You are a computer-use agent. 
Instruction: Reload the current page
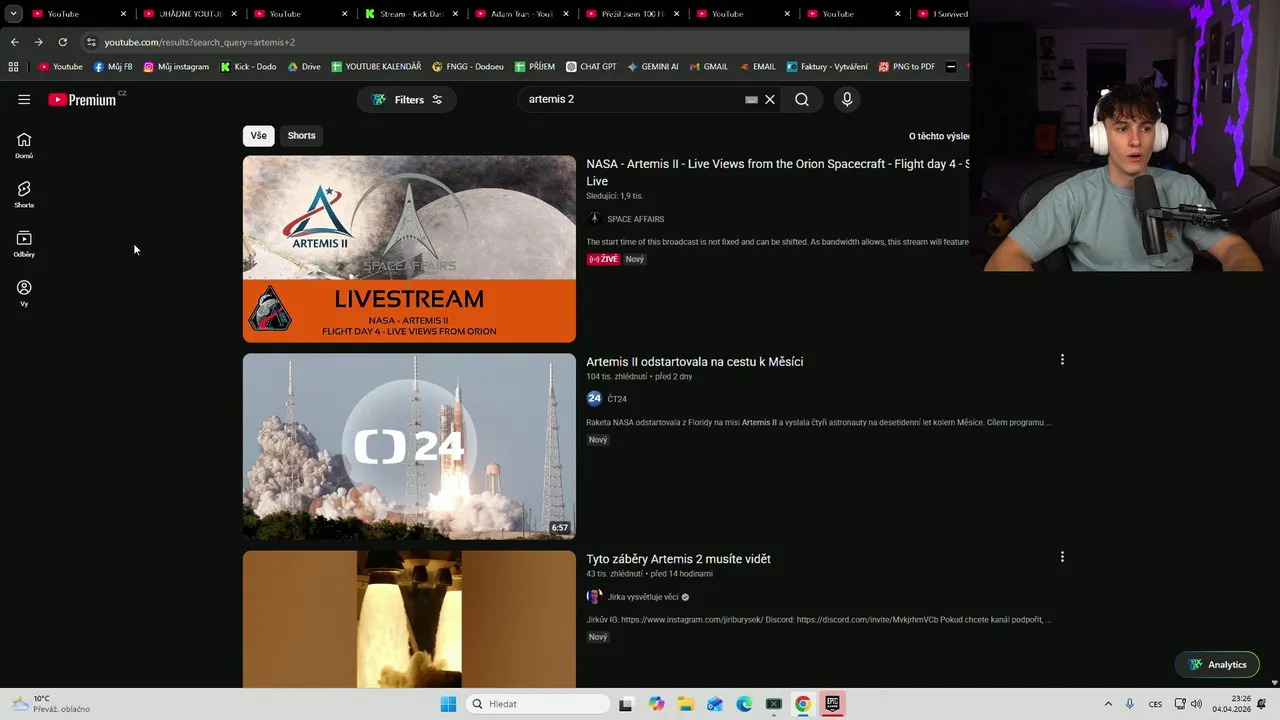(x=62, y=42)
